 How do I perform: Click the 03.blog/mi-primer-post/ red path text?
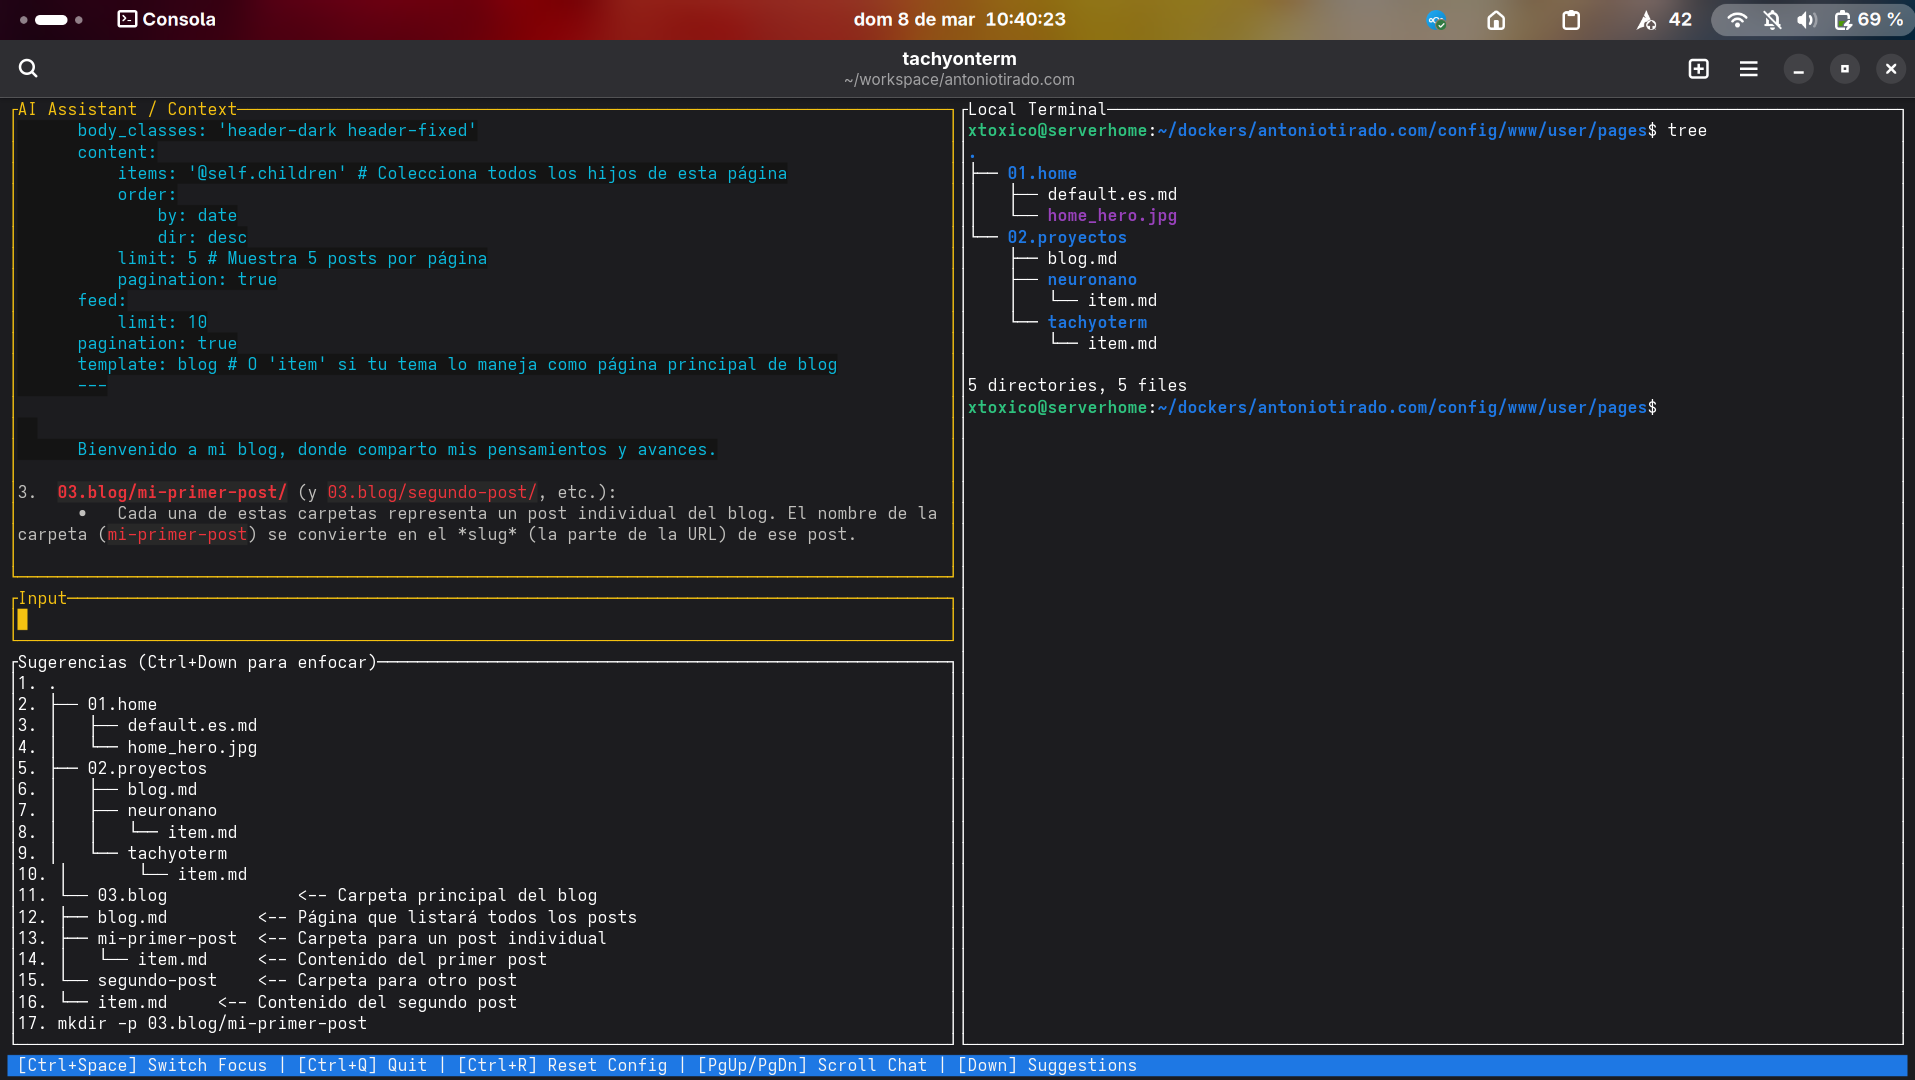(x=172, y=492)
